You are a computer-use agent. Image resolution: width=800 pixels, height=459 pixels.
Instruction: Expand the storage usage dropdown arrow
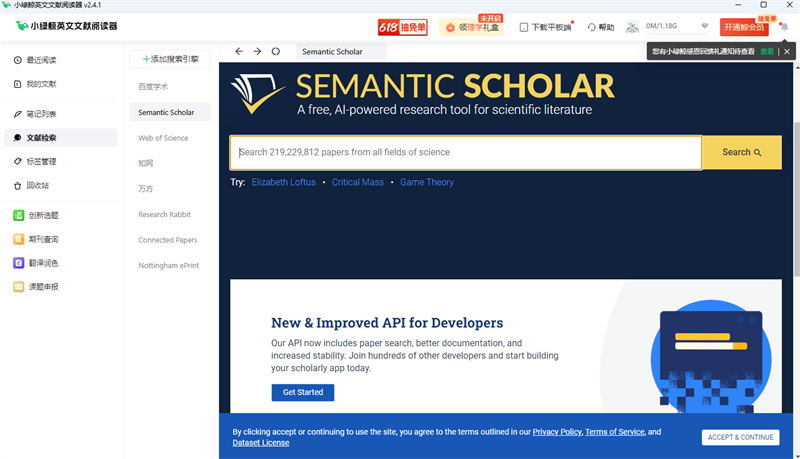(705, 26)
